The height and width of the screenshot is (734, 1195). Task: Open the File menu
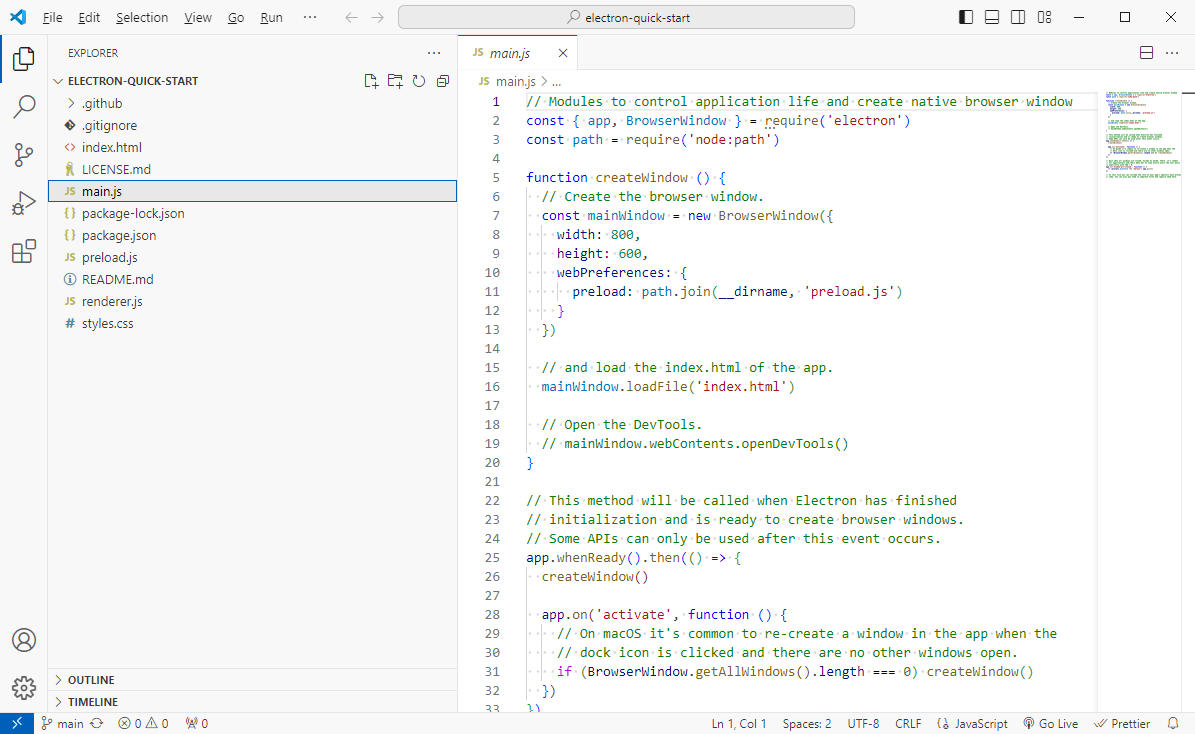click(x=53, y=17)
